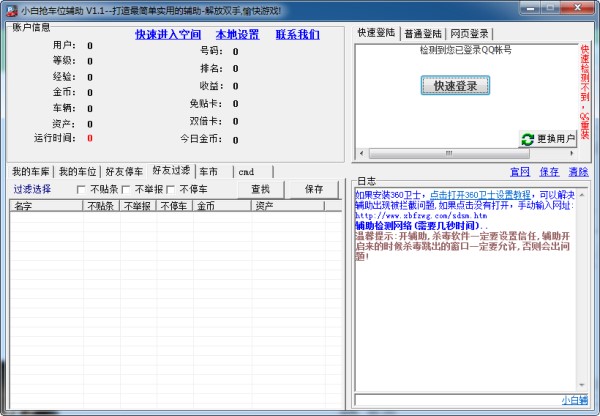The image size is (600, 416).
Task: Click the green refresh icon on 更换用户
Action: [528, 139]
